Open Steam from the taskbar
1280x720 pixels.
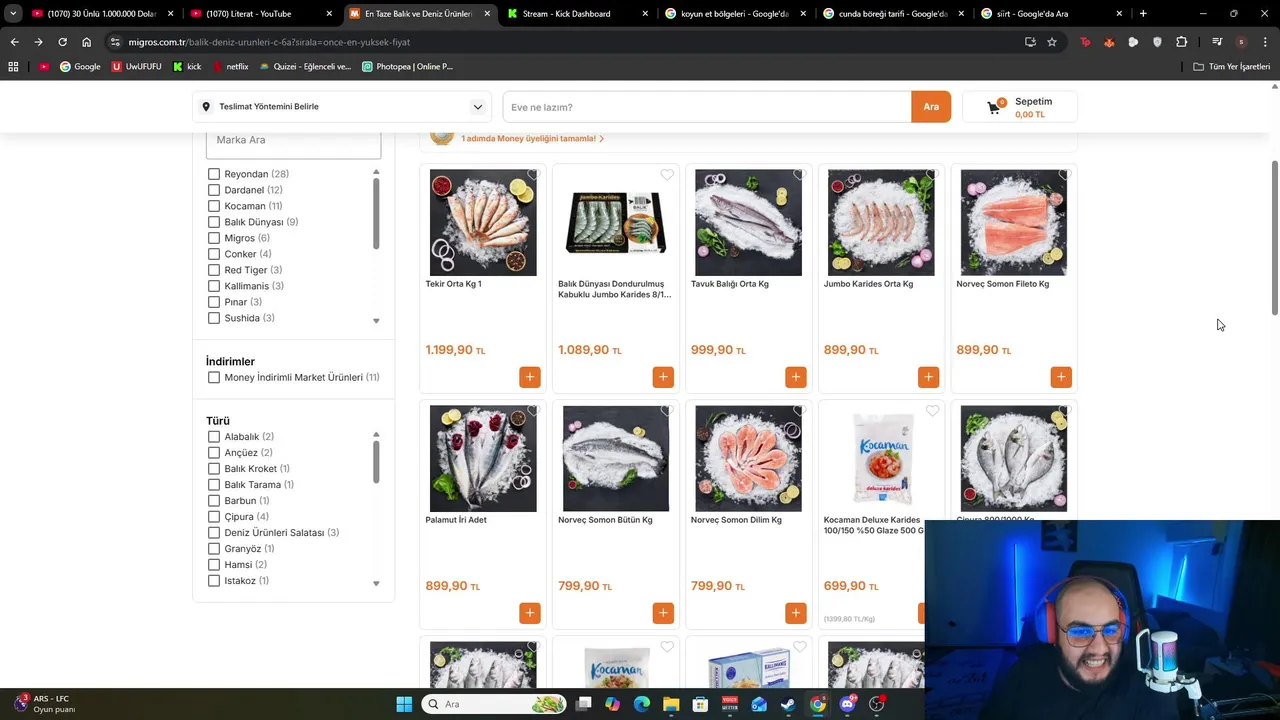point(788,704)
